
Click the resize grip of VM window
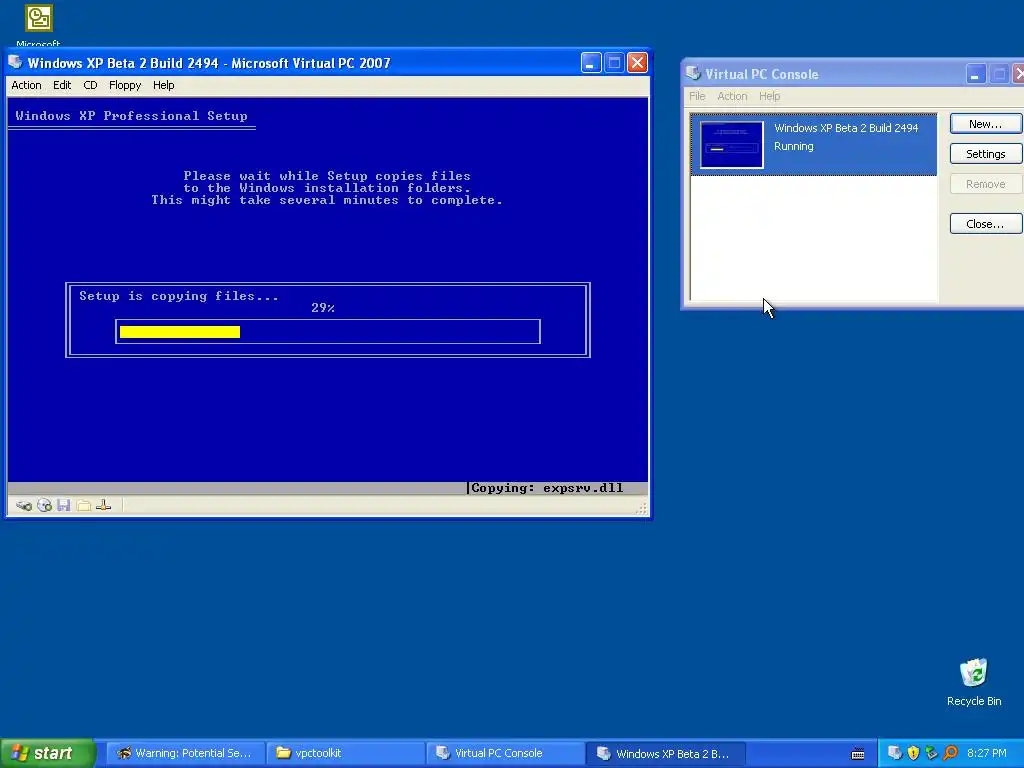coord(642,508)
